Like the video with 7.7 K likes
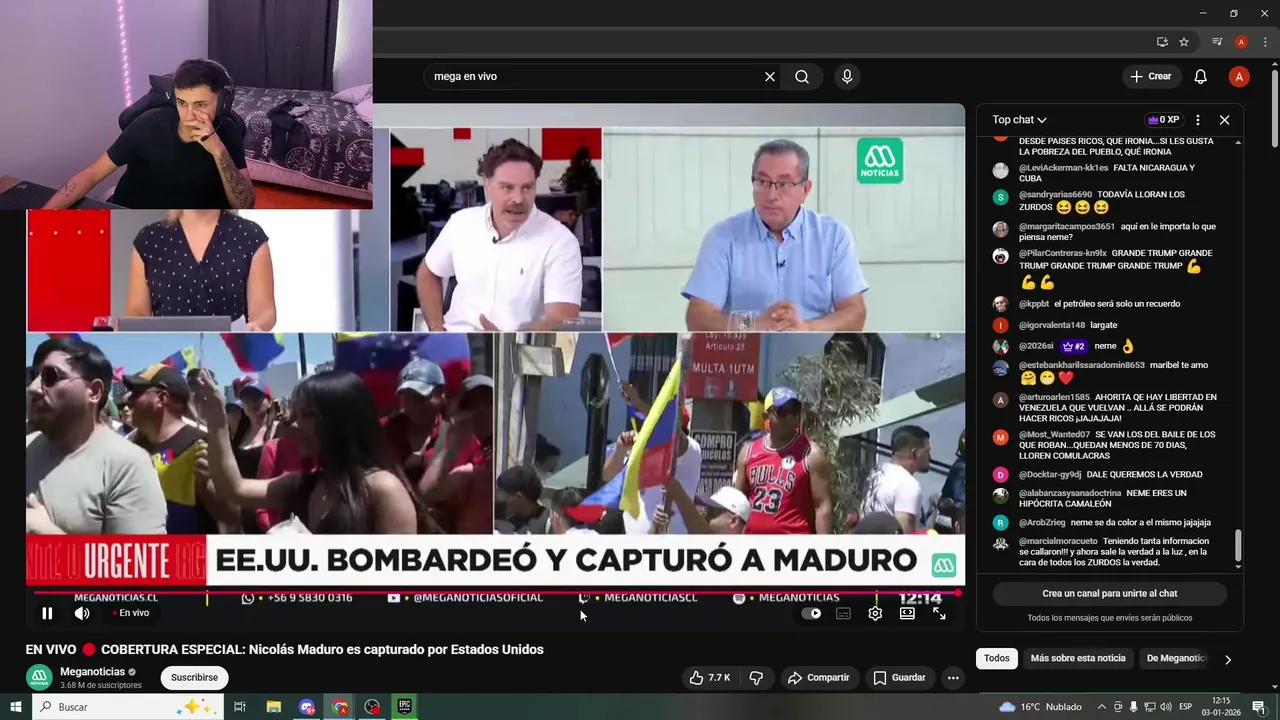 [x=710, y=678]
